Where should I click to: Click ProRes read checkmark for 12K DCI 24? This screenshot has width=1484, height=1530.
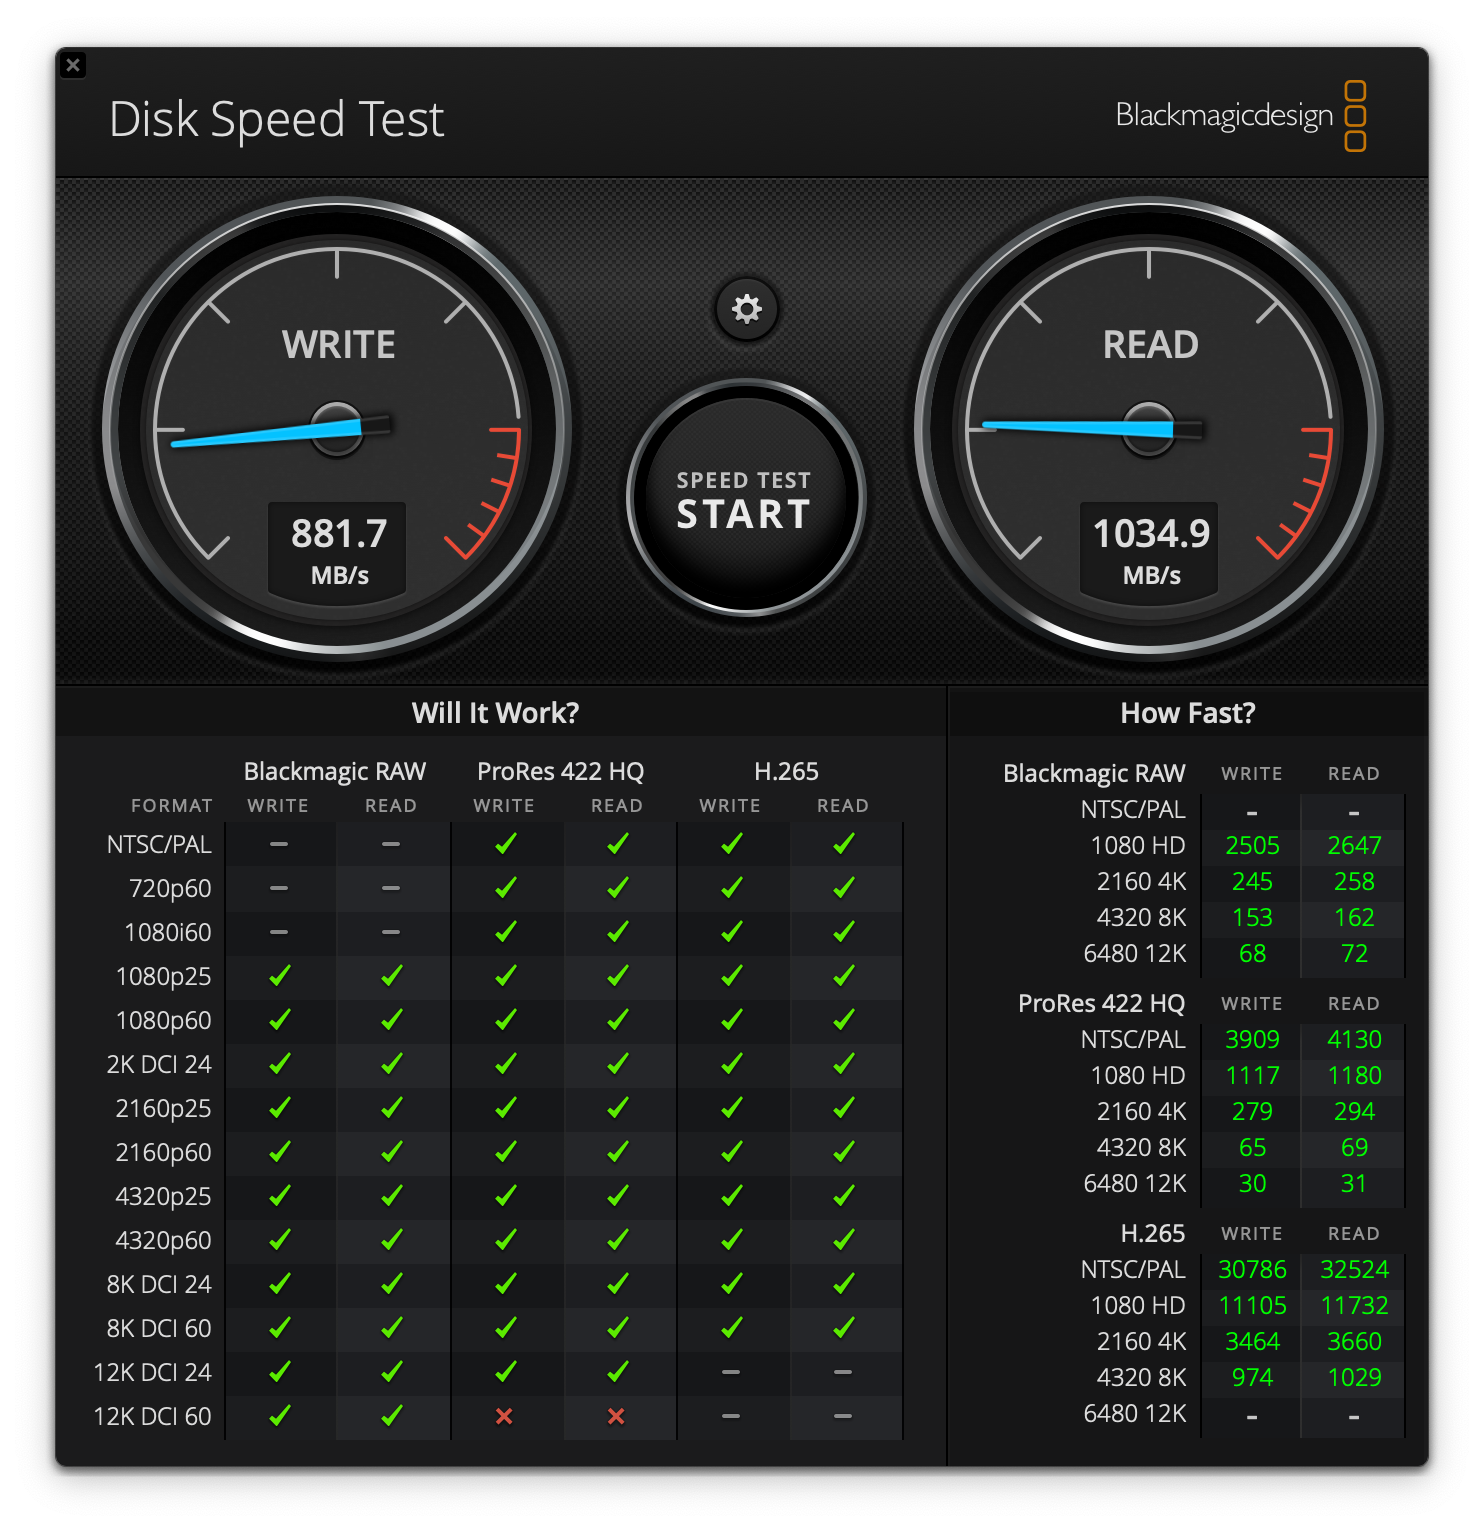pyautogui.click(x=618, y=1371)
